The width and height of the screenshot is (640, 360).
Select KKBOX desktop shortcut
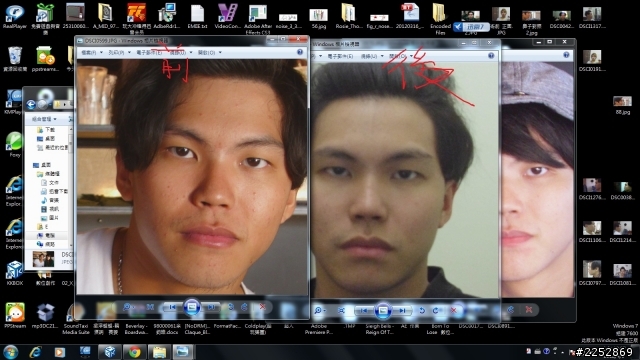pyautogui.click(x=15, y=273)
